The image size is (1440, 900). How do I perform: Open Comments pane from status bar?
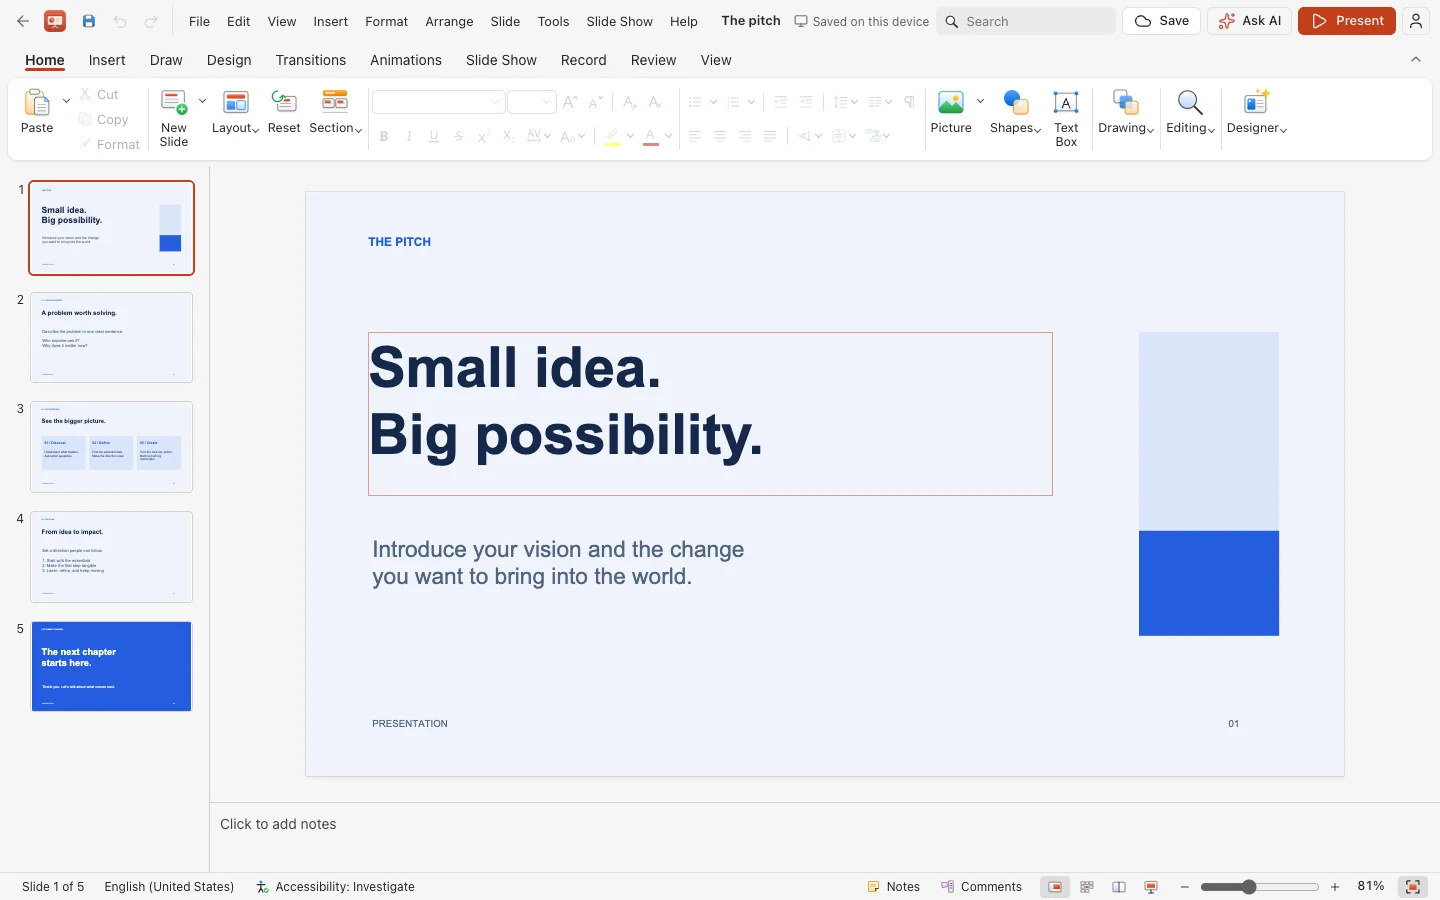[981, 887]
